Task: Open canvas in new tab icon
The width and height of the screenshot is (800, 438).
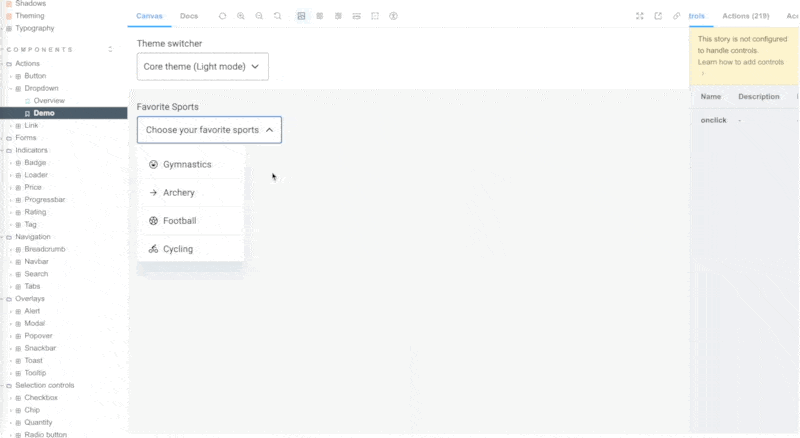Action: click(658, 16)
